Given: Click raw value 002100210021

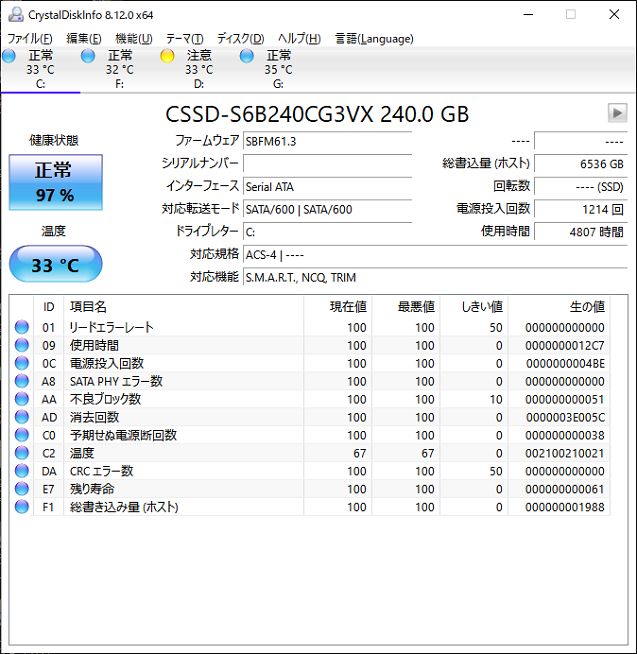Looking at the screenshot, I should click(x=564, y=453).
